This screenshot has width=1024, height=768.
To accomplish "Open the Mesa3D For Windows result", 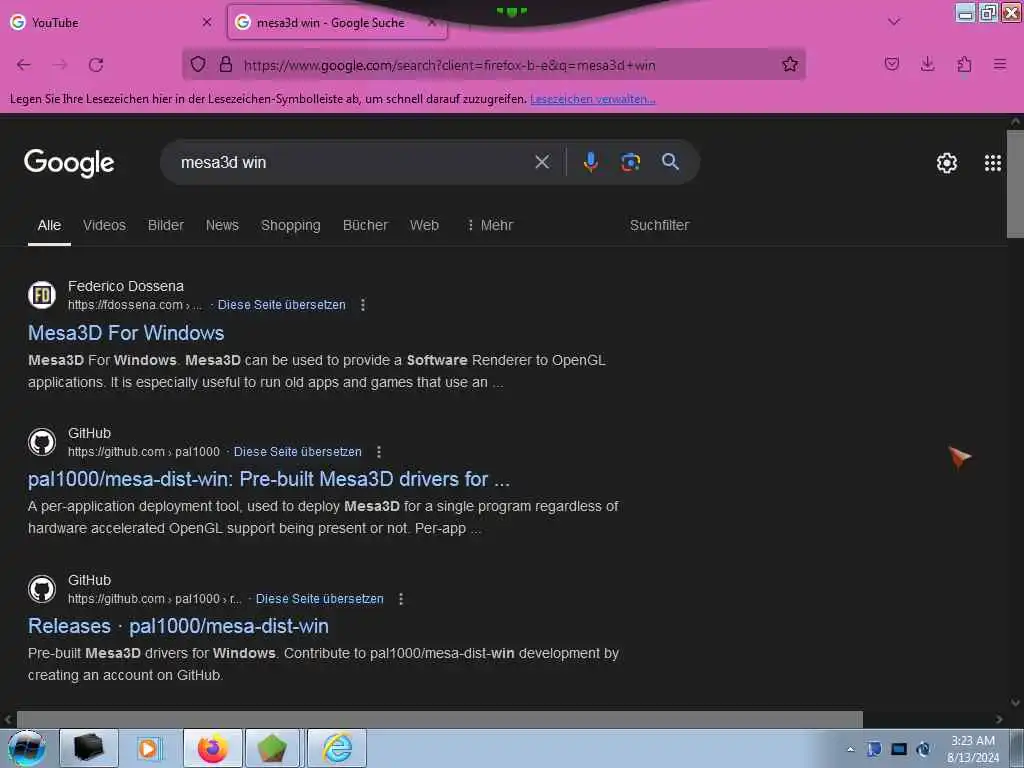I will [126, 333].
